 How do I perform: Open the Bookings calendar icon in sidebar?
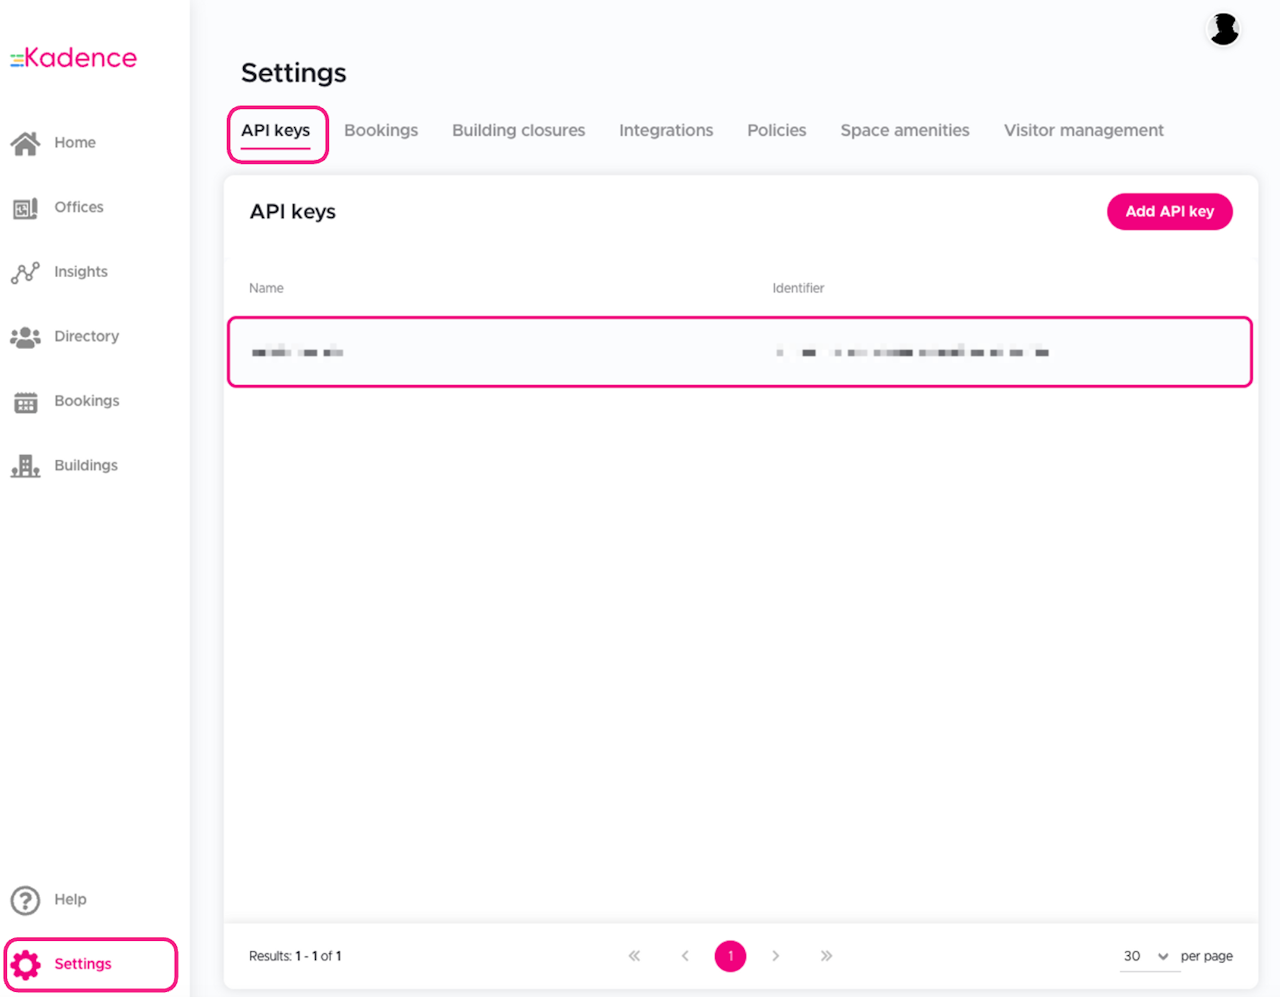tap(25, 402)
